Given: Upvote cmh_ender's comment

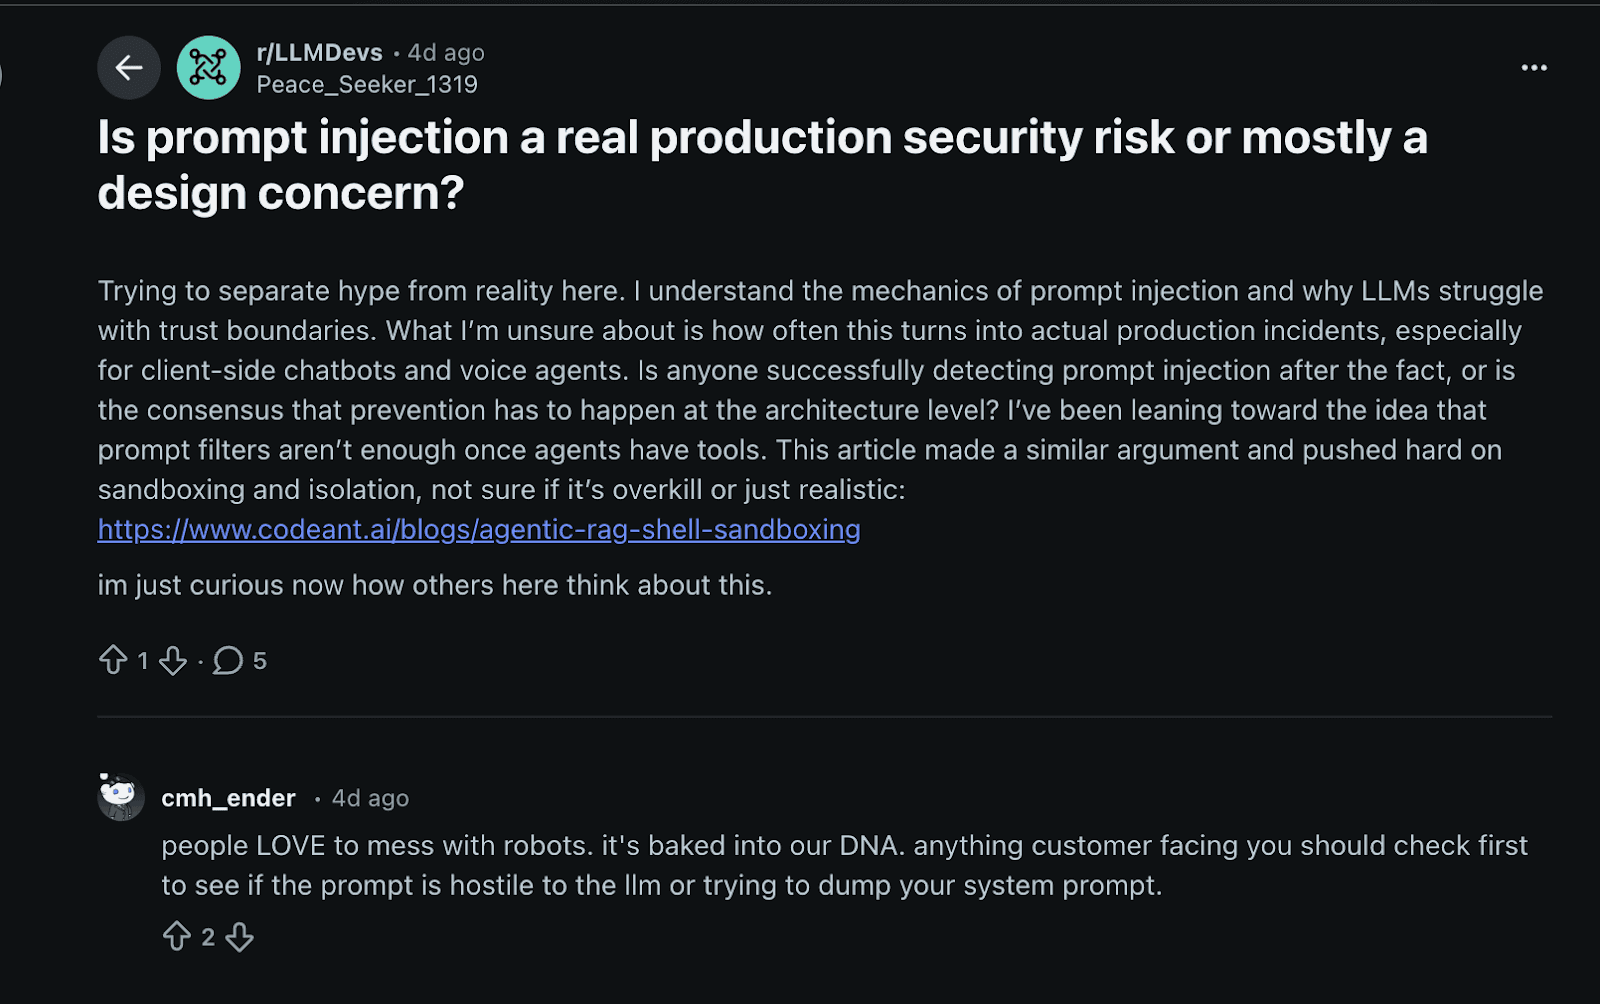Looking at the screenshot, I should (x=177, y=937).
